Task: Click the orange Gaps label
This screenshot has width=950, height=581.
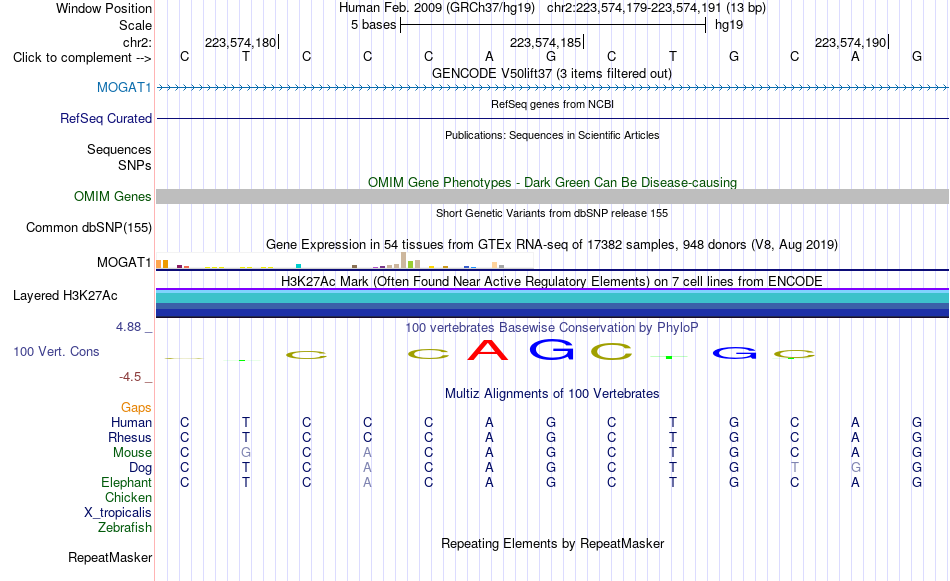Action: 136,407
